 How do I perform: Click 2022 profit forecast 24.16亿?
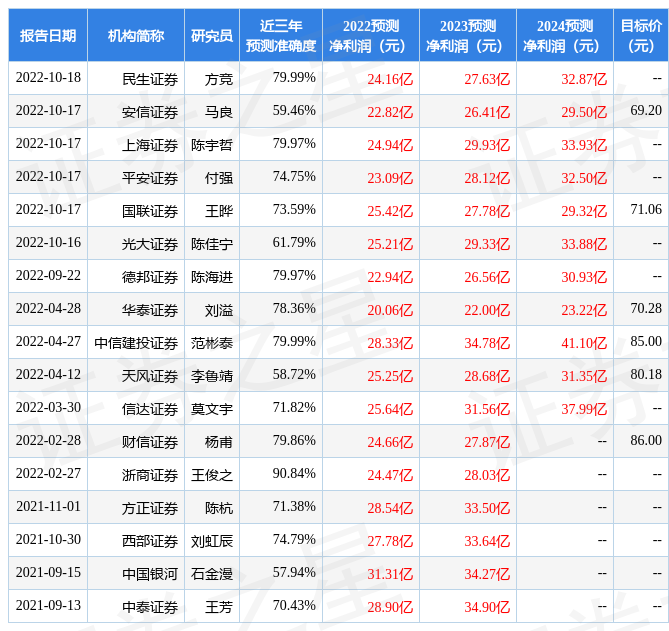click(x=390, y=79)
